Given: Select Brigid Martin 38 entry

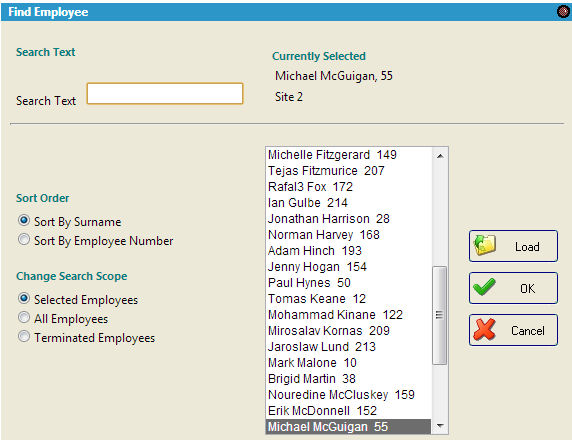Looking at the screenshot, I should tap(348, 379).
